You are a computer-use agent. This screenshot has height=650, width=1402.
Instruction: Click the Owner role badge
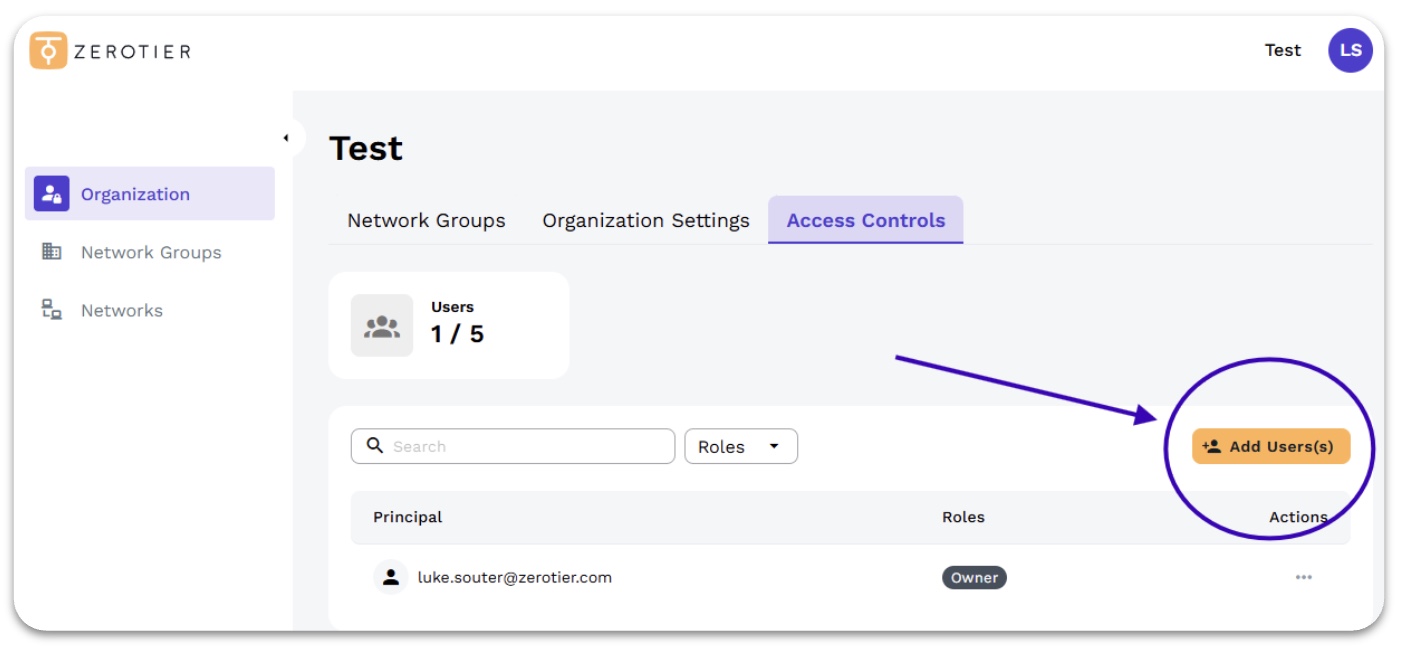[x=974, y=577]
